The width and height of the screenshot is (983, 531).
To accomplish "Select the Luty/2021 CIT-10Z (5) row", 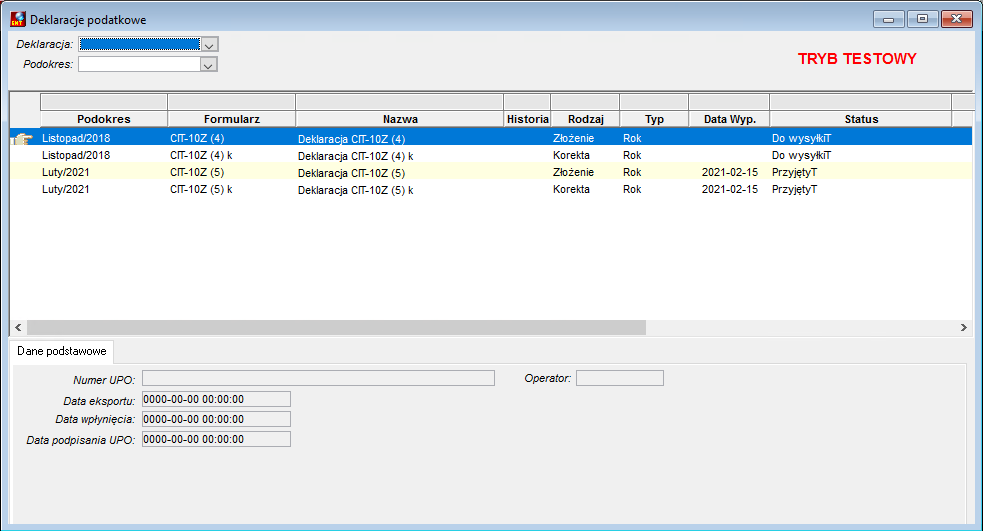I will 491,172.
